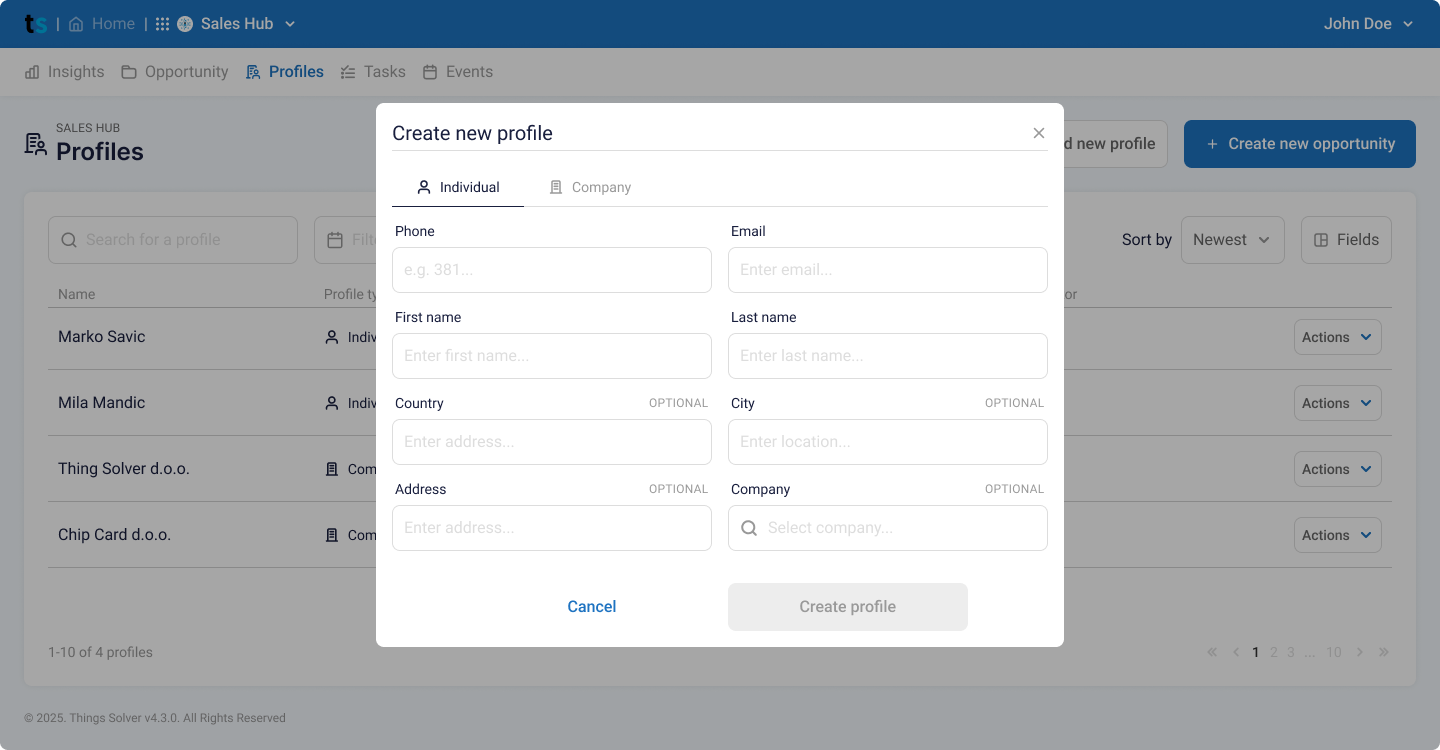Click Chip Card d.o.o. name
1440x750 pixels.
115,535
